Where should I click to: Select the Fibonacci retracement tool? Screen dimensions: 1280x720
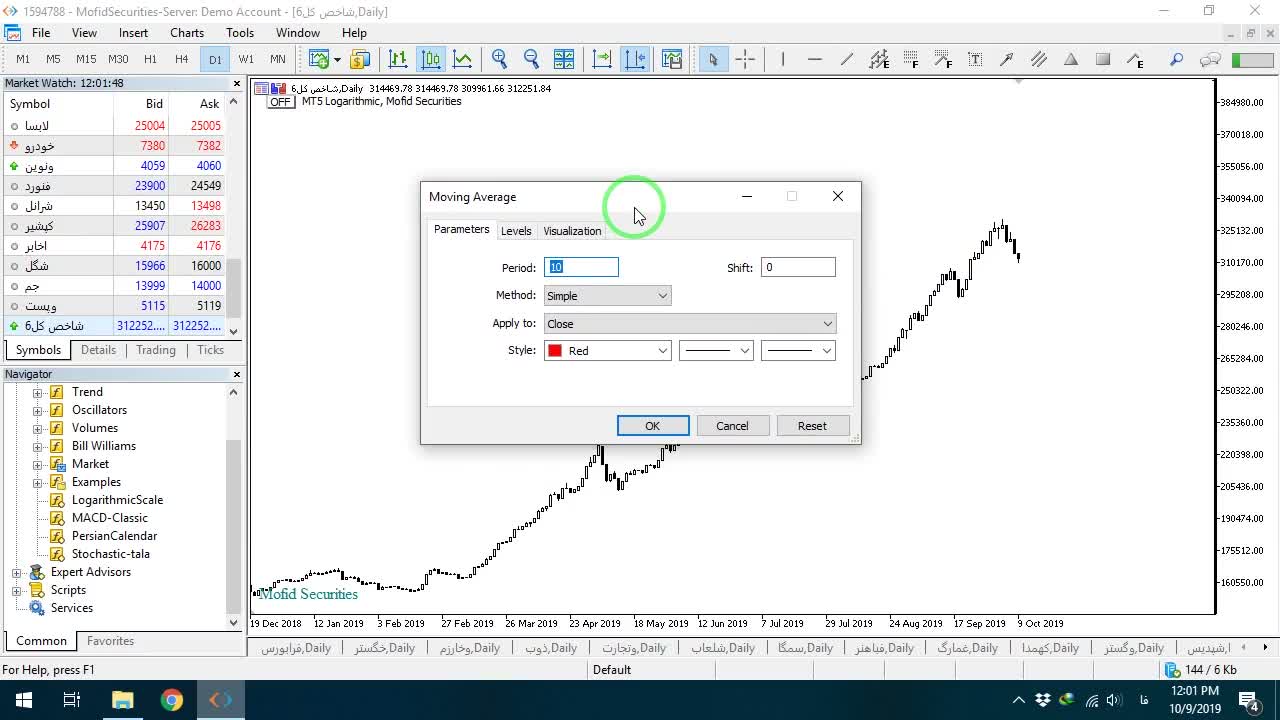pyautogui.click(x=911, y=59)
